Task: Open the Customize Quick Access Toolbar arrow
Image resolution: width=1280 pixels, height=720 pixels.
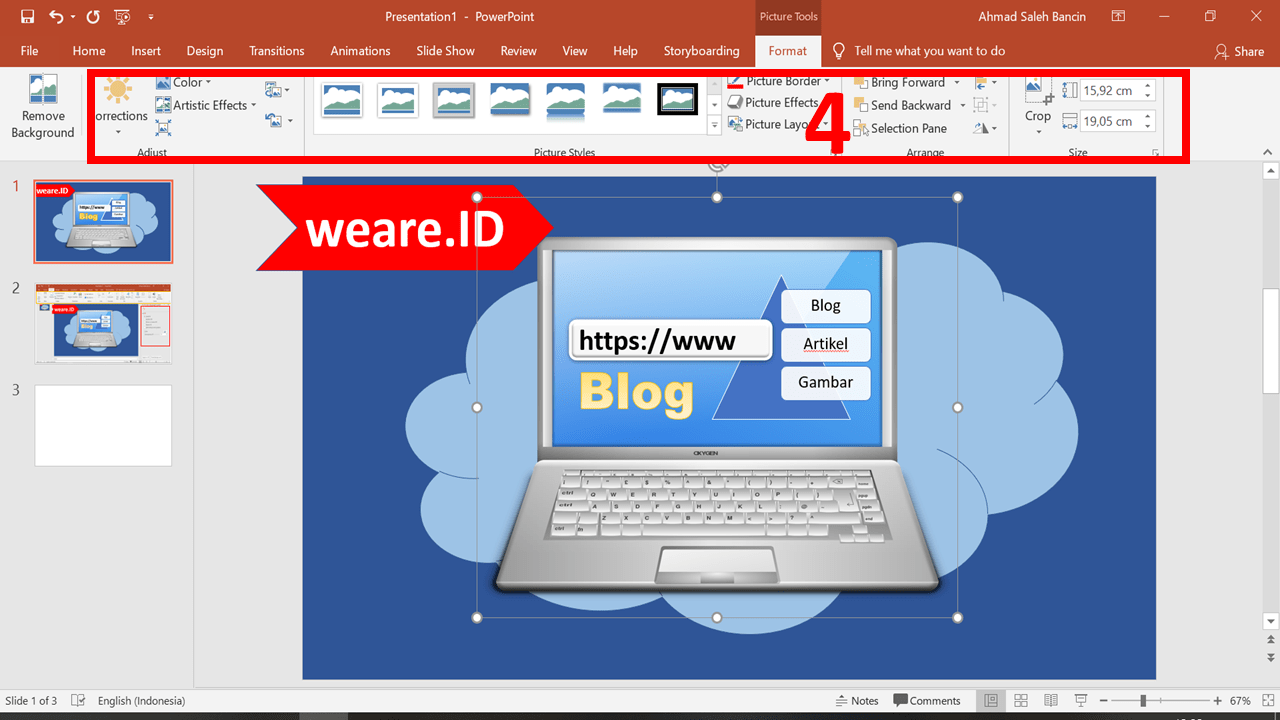Action: pyautogui.click(x=151, y=17)
